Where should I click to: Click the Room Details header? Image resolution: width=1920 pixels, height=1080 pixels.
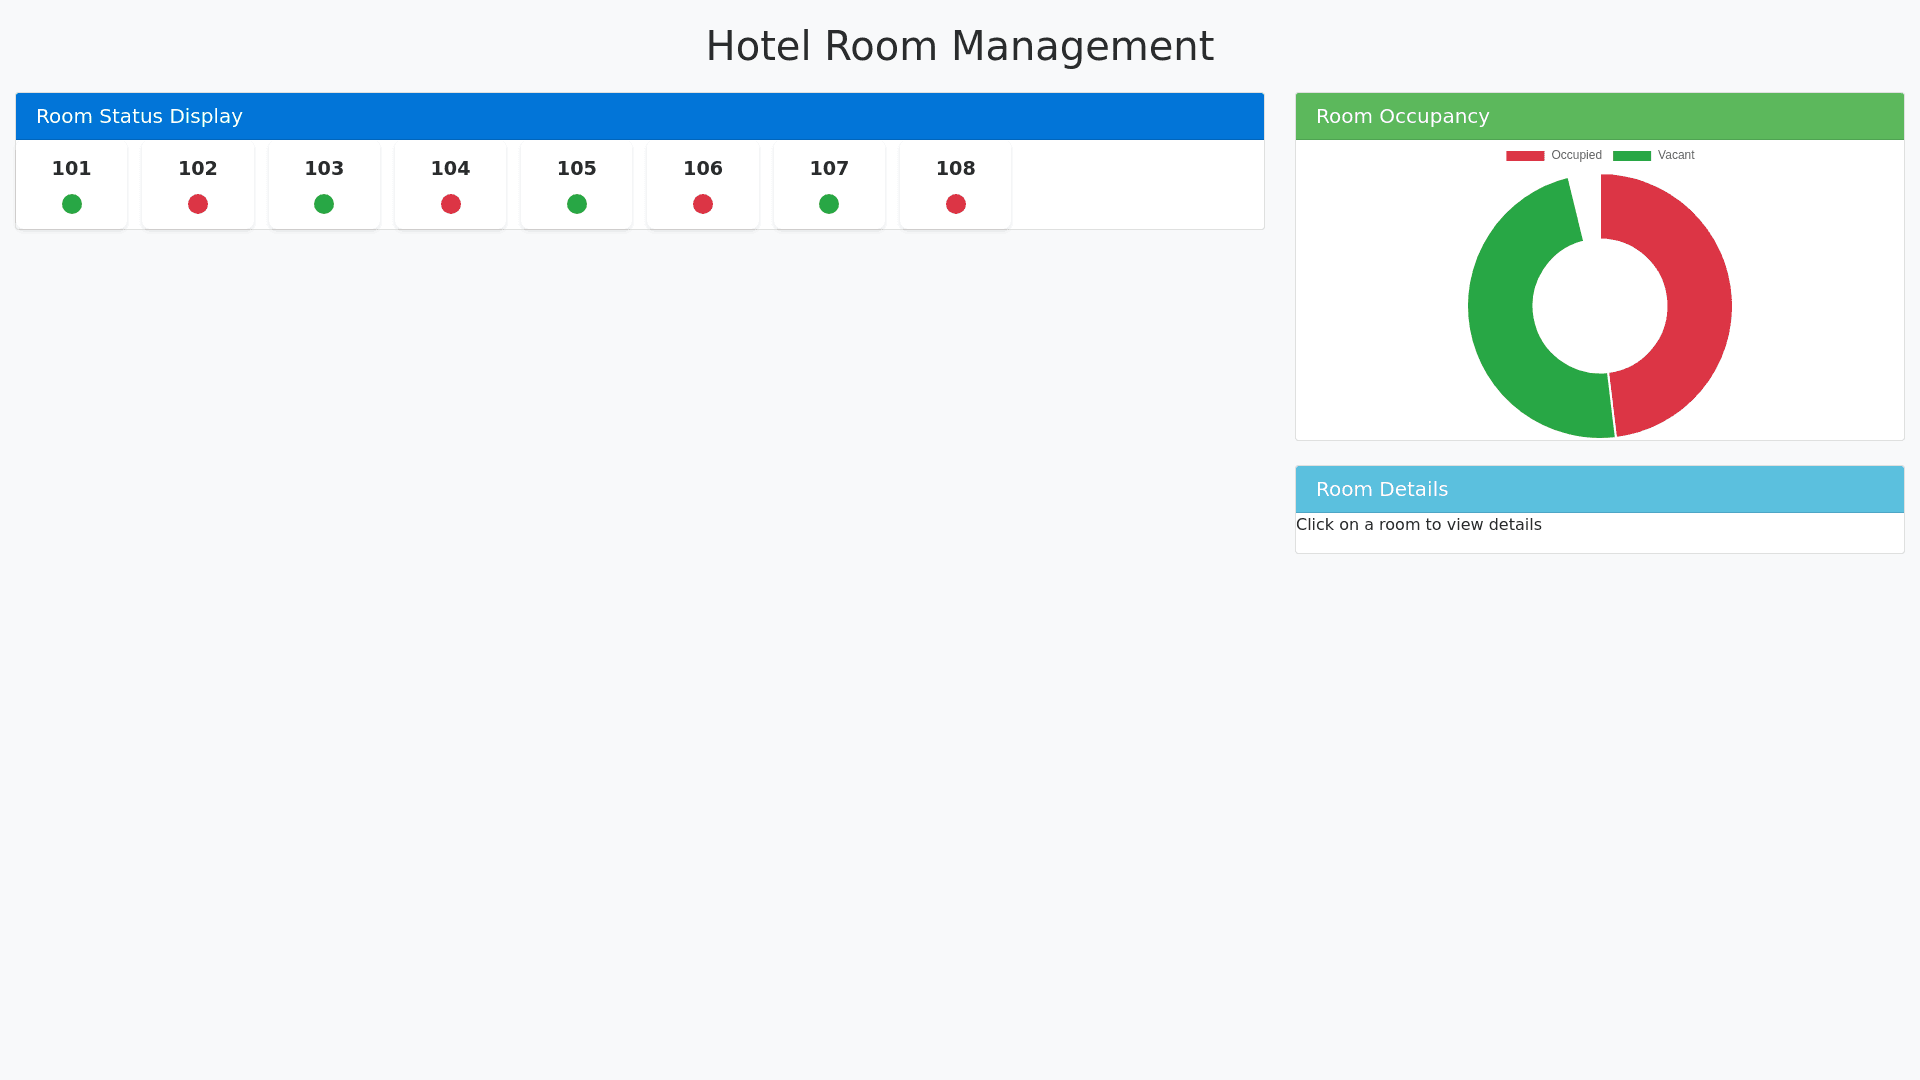[x=1382, y=489]
